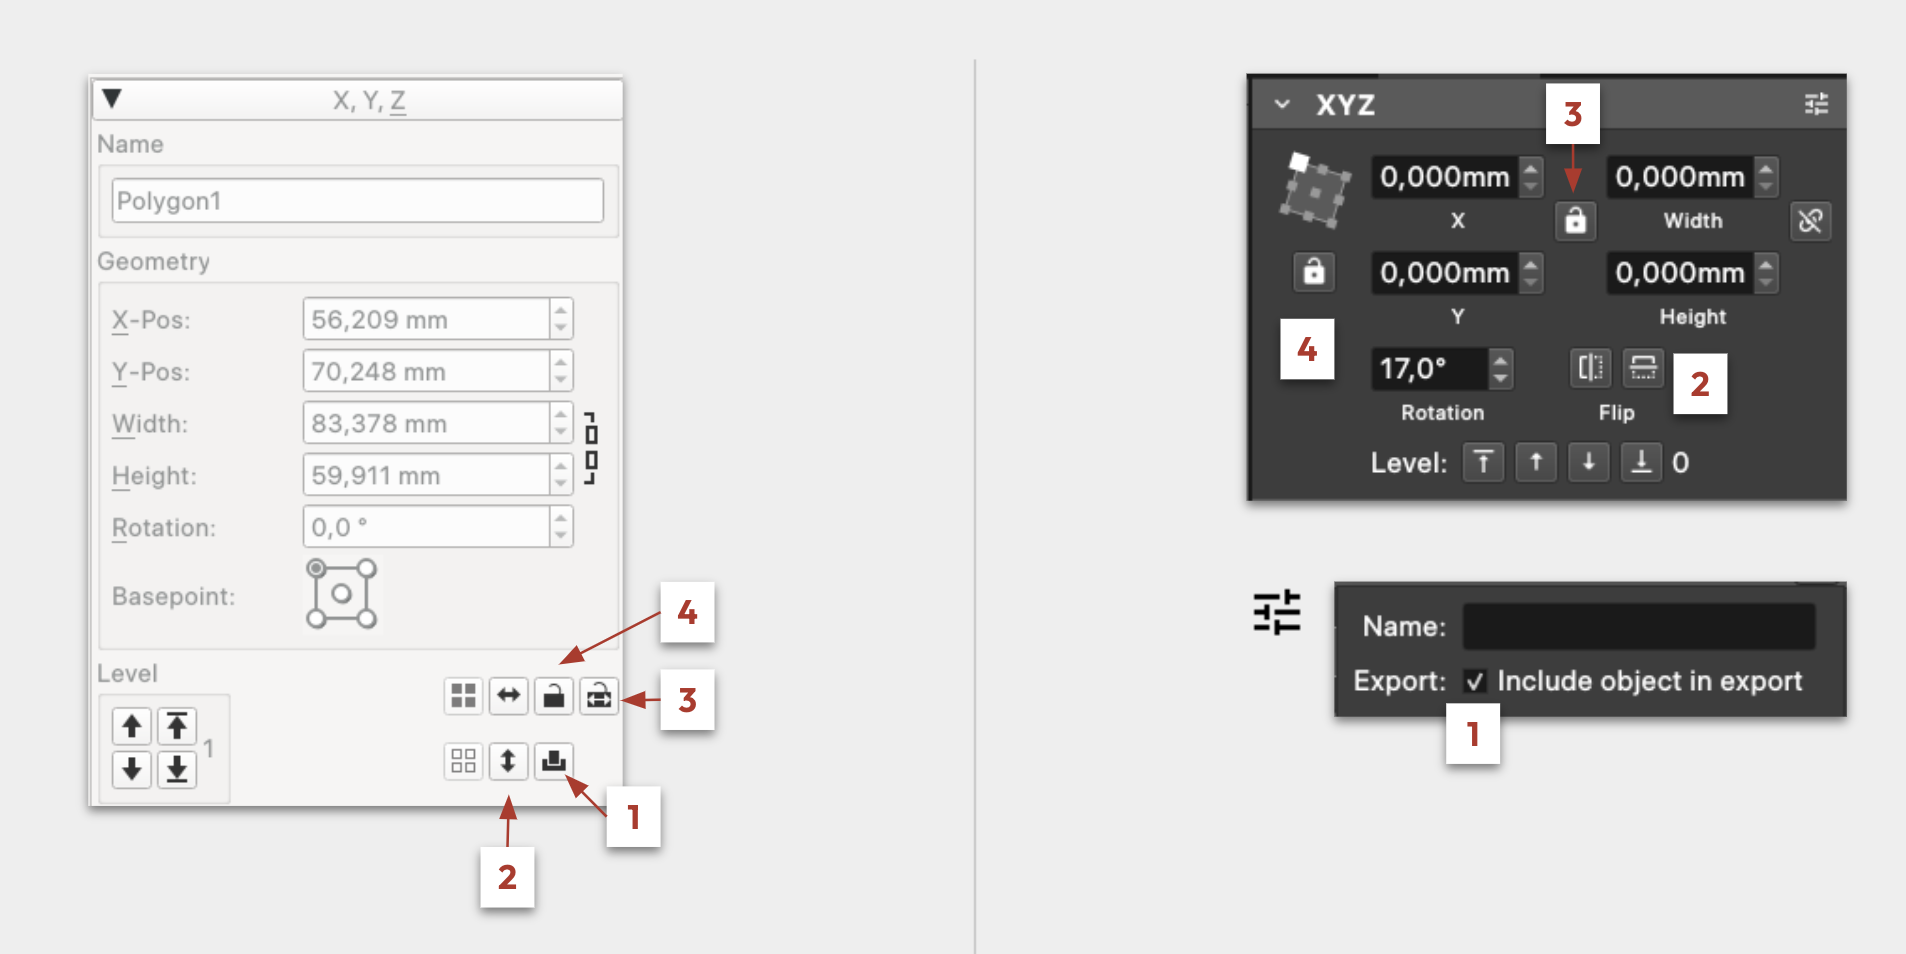Collapse the X, Y, Z disclosure triangle
The height and width of the screenshot is (954, 1906).
coord(112,98)
